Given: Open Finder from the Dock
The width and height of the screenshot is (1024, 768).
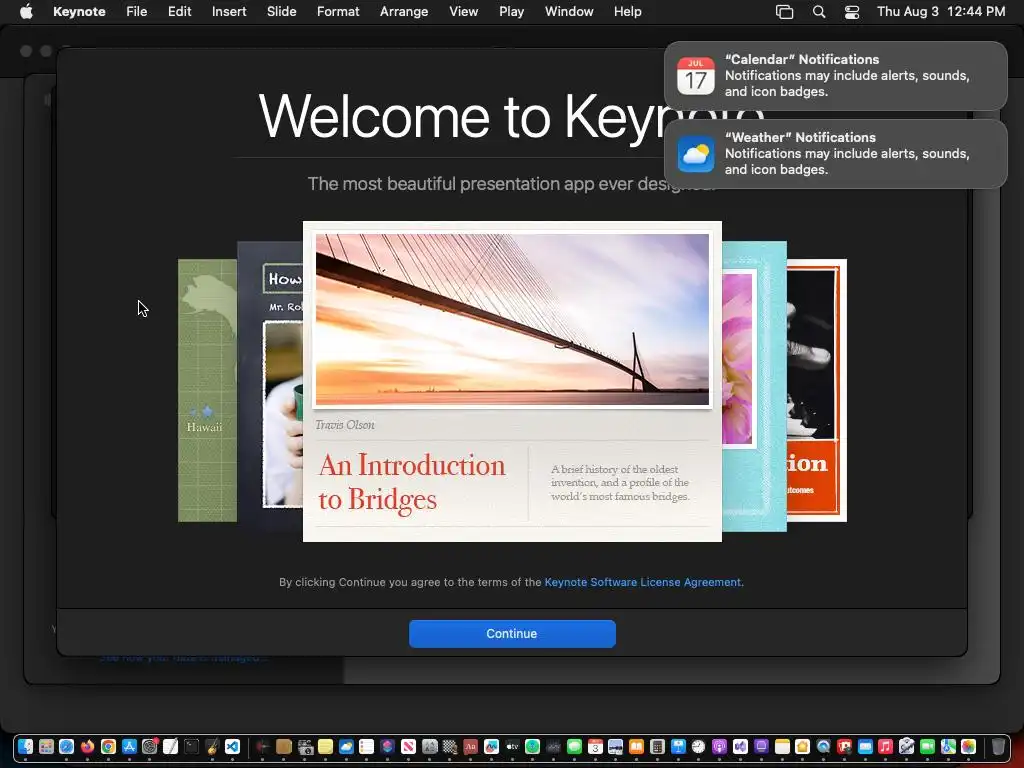Looking at the screenshot, I should click(x=25, y=746).
